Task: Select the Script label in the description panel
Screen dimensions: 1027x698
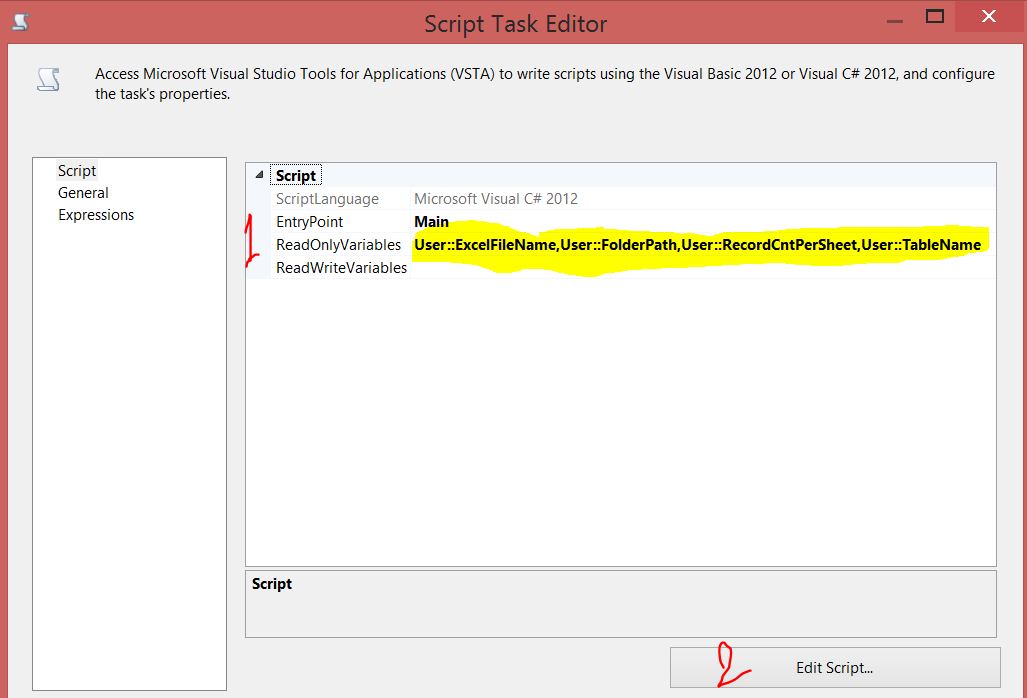Action: click(271, 583)
